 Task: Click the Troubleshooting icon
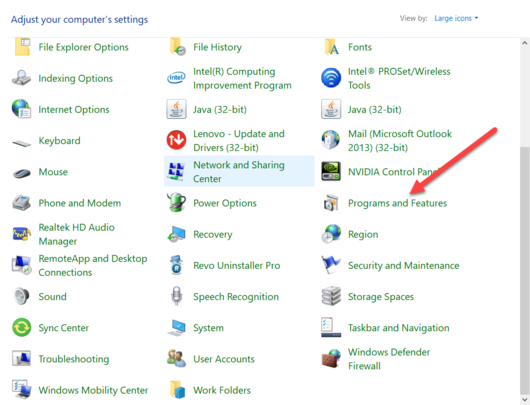tap(21, 359)
